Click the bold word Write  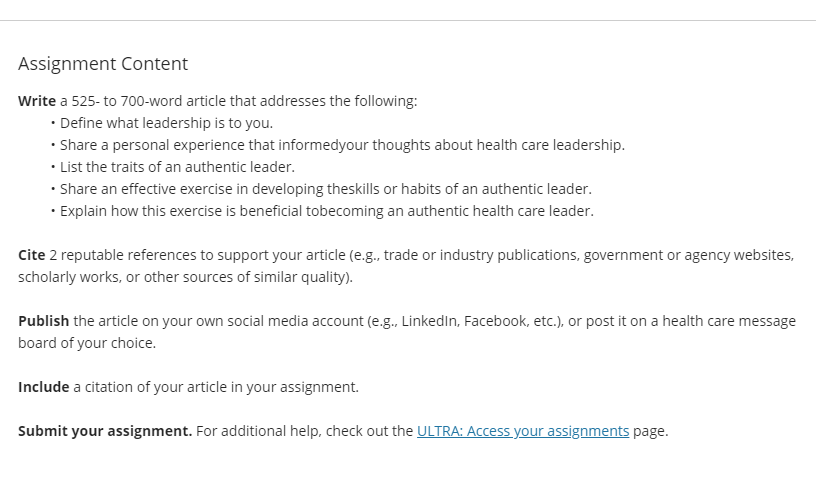(37, 100)
